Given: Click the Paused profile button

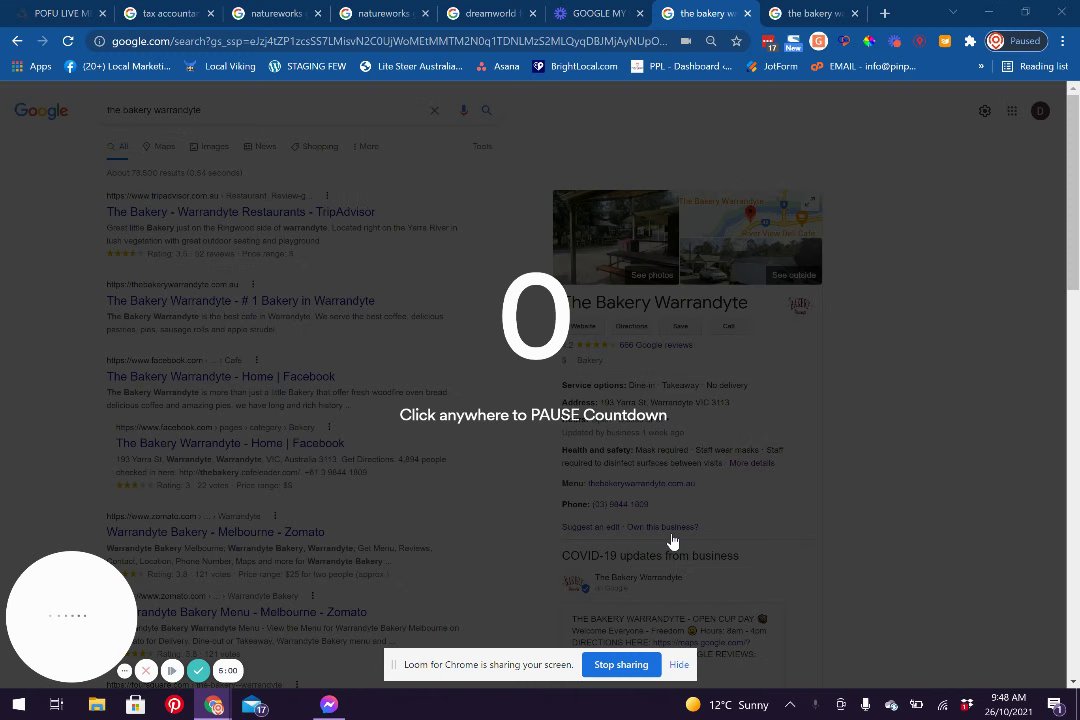Looking at the screenshot, I should (1017, 41).
